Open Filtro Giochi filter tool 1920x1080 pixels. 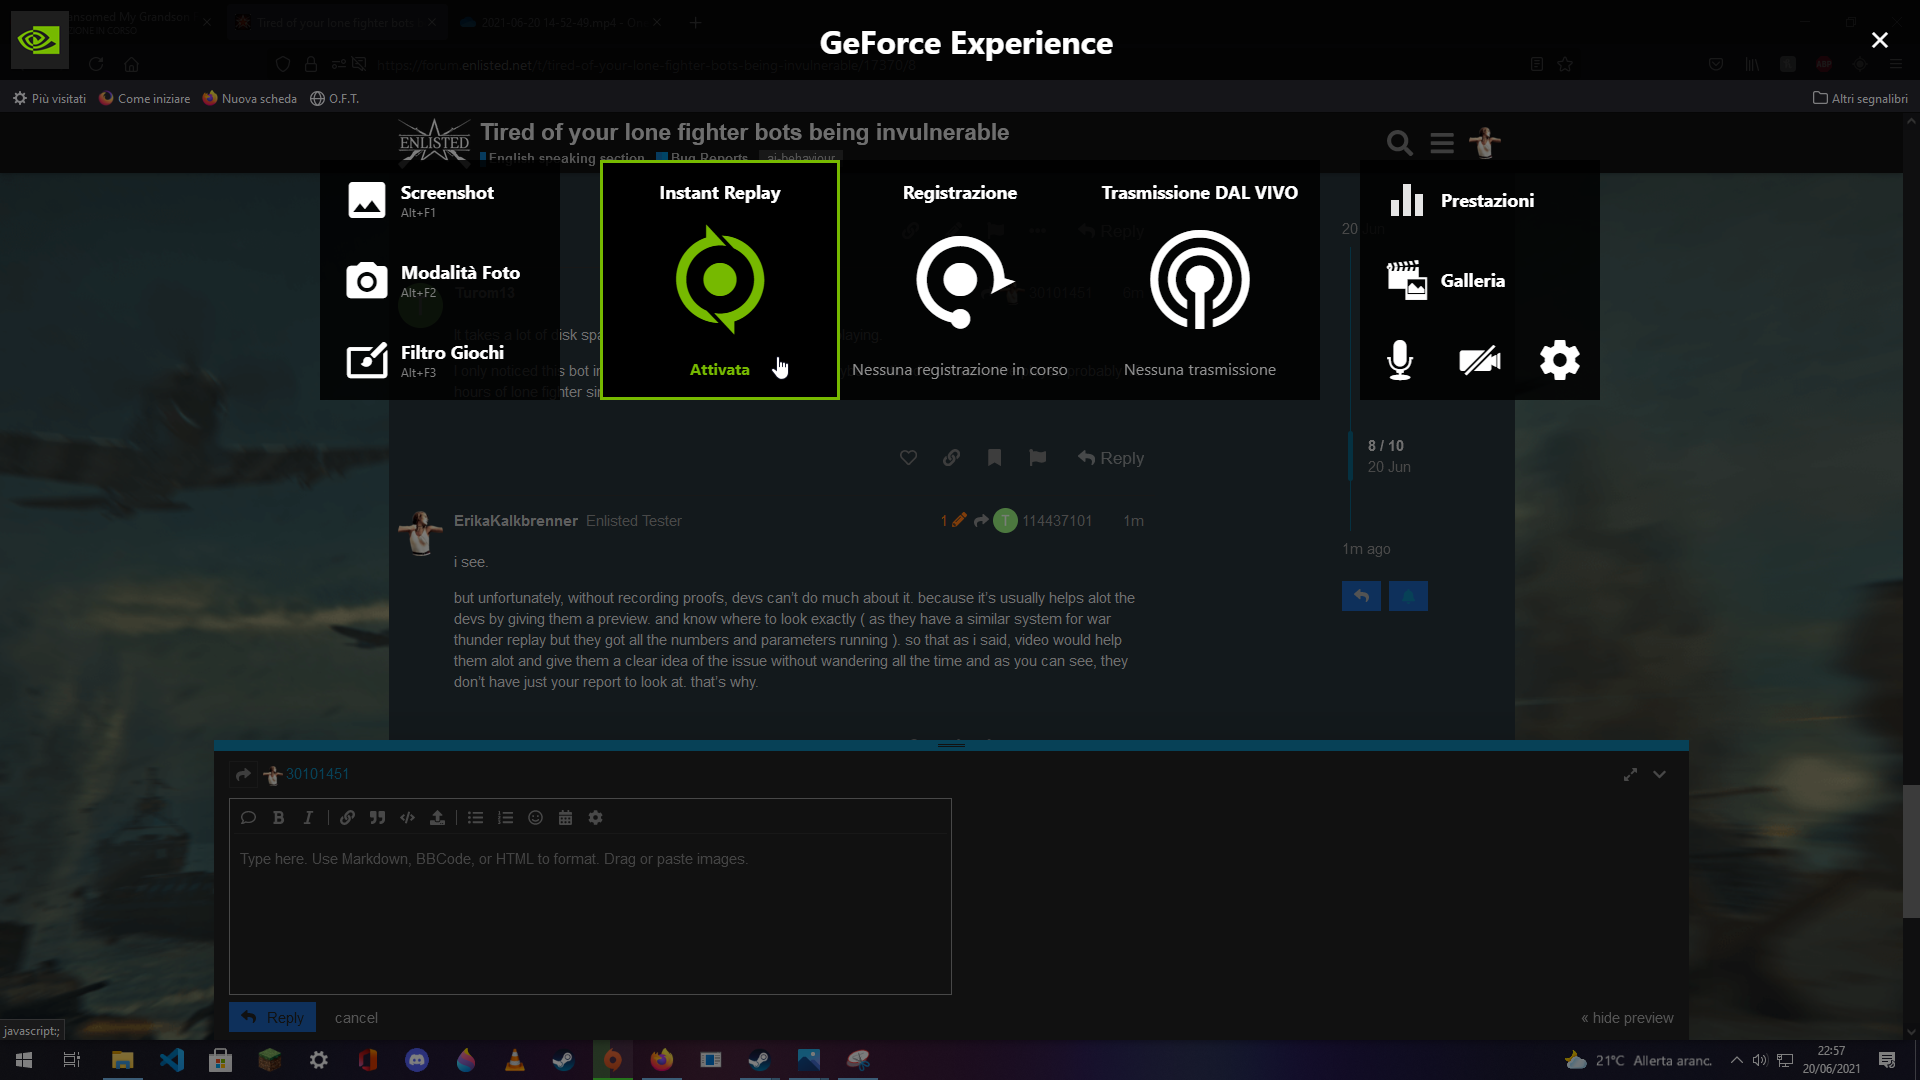[366, 361]
